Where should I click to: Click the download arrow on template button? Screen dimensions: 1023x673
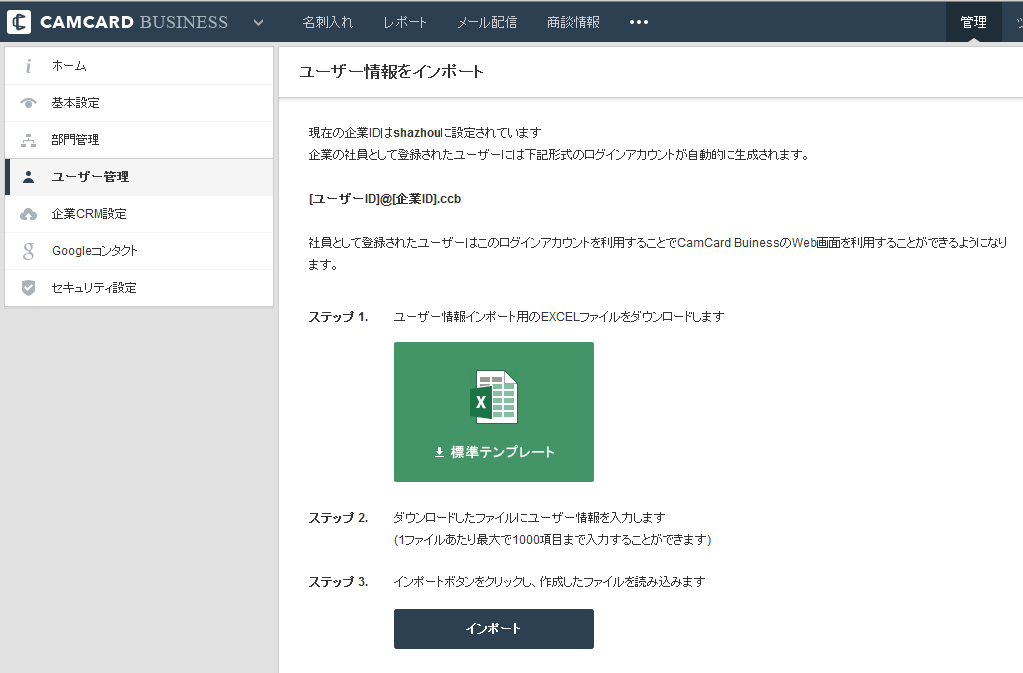tap(440, 452)
